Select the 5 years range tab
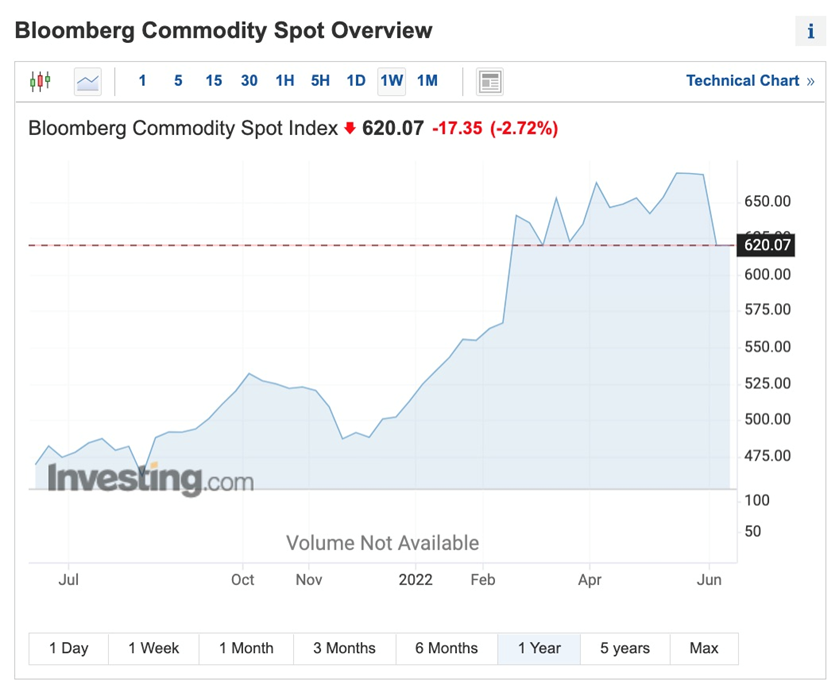 (x=625, y=648)
